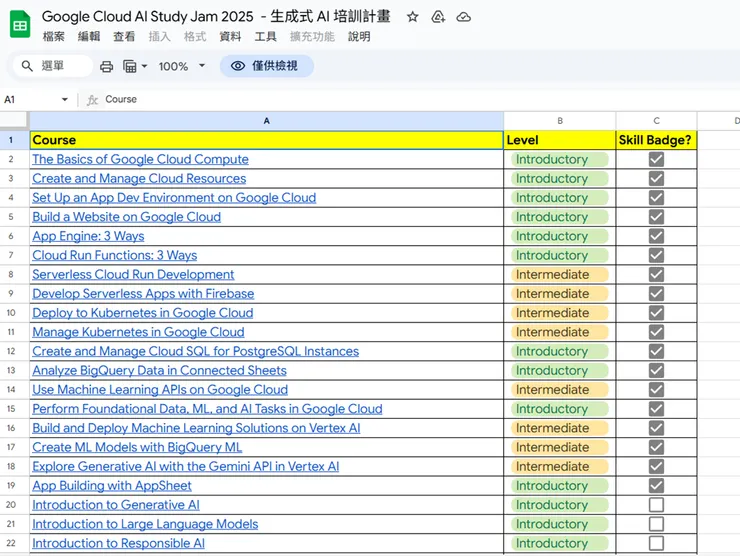Viewport: 740px width, 556px height.
Task: Toggle Skill Badge checkbox for Analyze BigQuery Data in Connected Sheets
Action: click(656, 371)
